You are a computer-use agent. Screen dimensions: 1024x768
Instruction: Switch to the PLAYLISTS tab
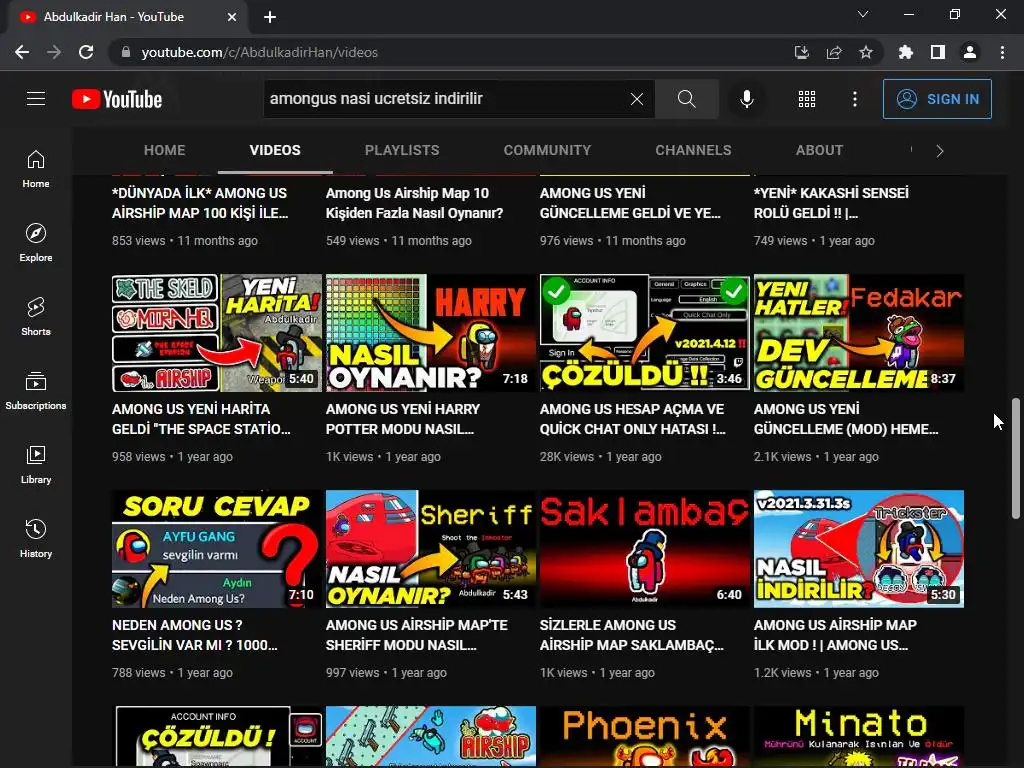coord(402,150)
